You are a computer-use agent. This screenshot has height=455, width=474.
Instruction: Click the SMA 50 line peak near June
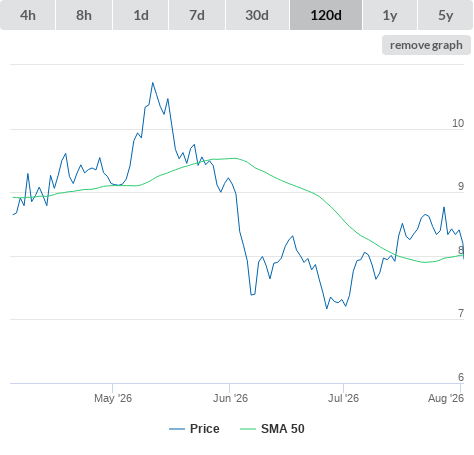tap(235, 158)
